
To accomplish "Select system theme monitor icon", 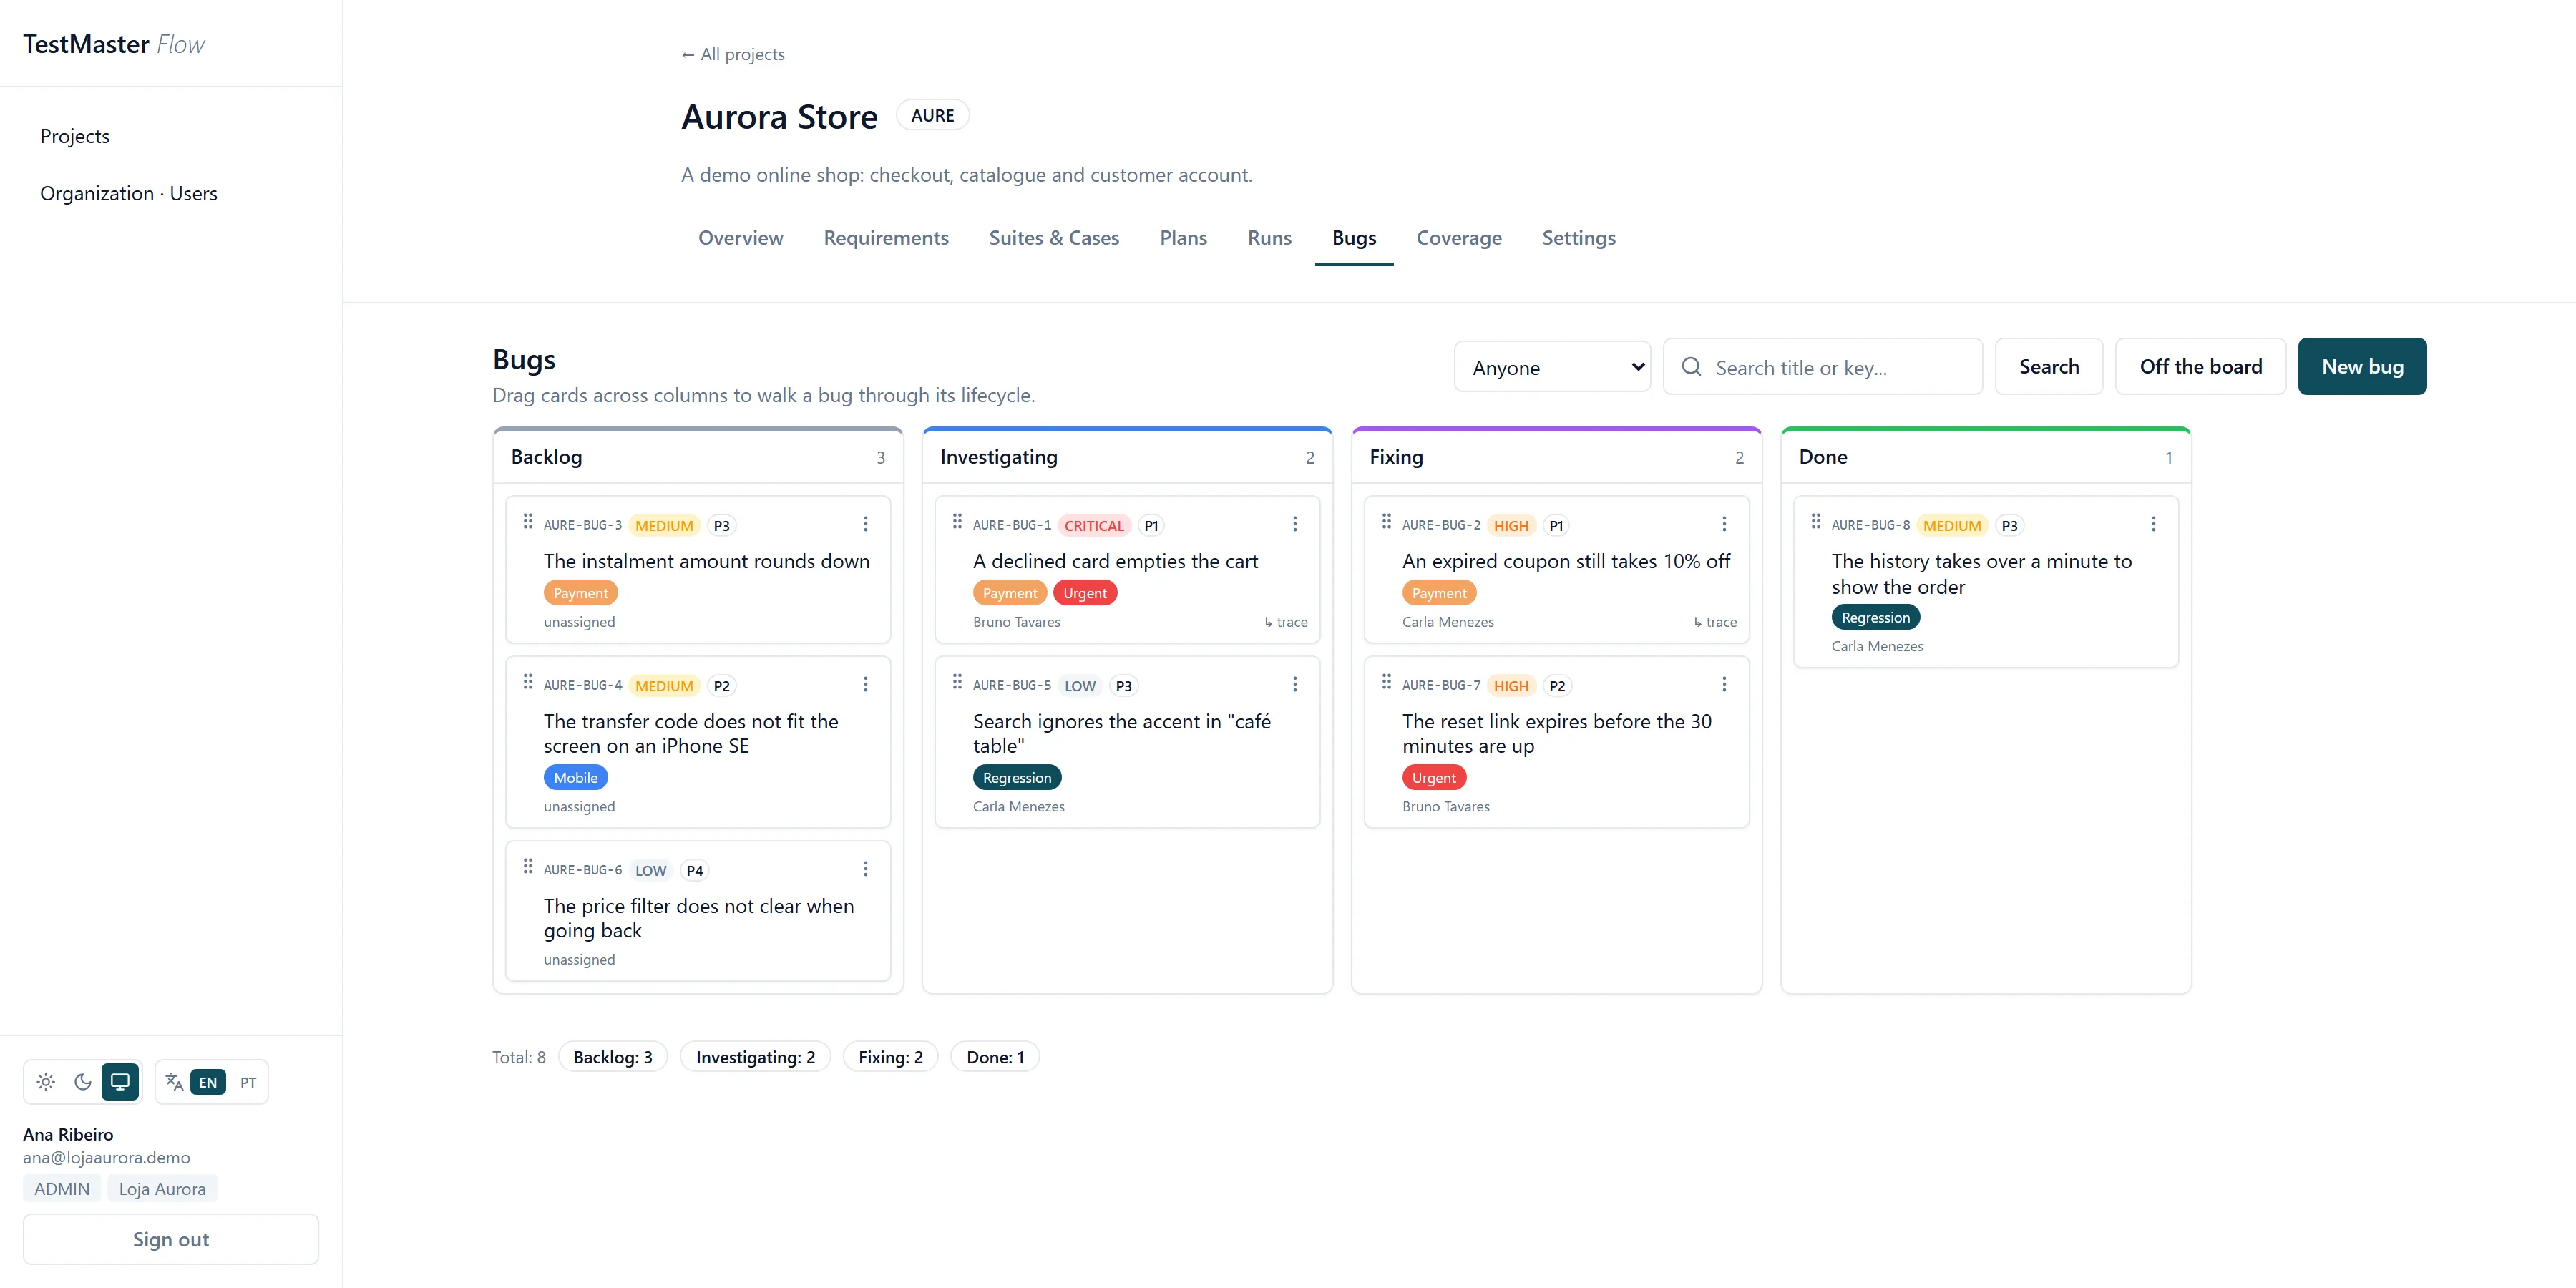I will tap(120, 1082).
